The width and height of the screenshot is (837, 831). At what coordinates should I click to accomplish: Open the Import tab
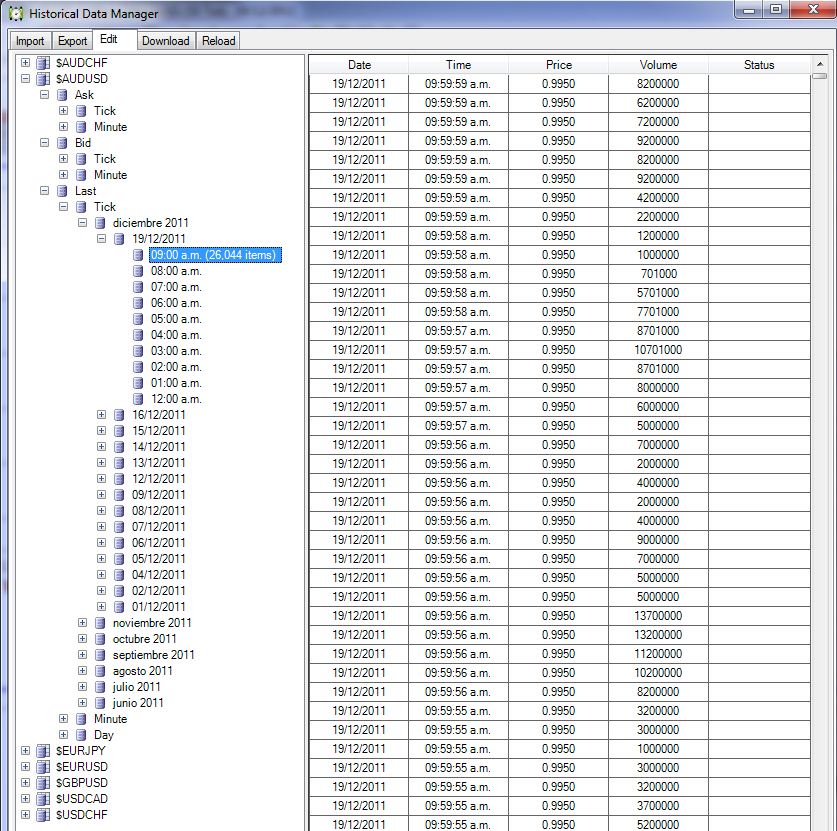click(x=30, y=41)
